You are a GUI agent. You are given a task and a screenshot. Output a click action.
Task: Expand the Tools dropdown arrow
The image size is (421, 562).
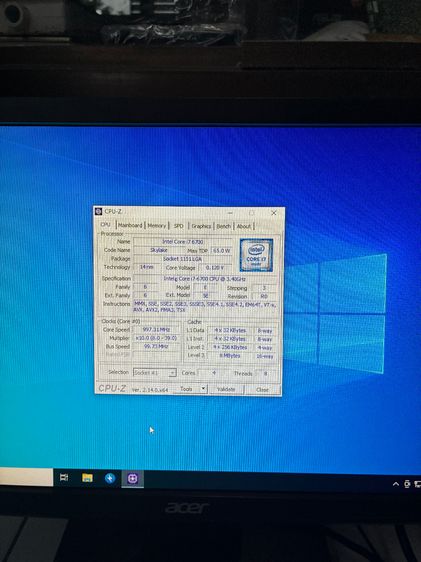[204, 389]
